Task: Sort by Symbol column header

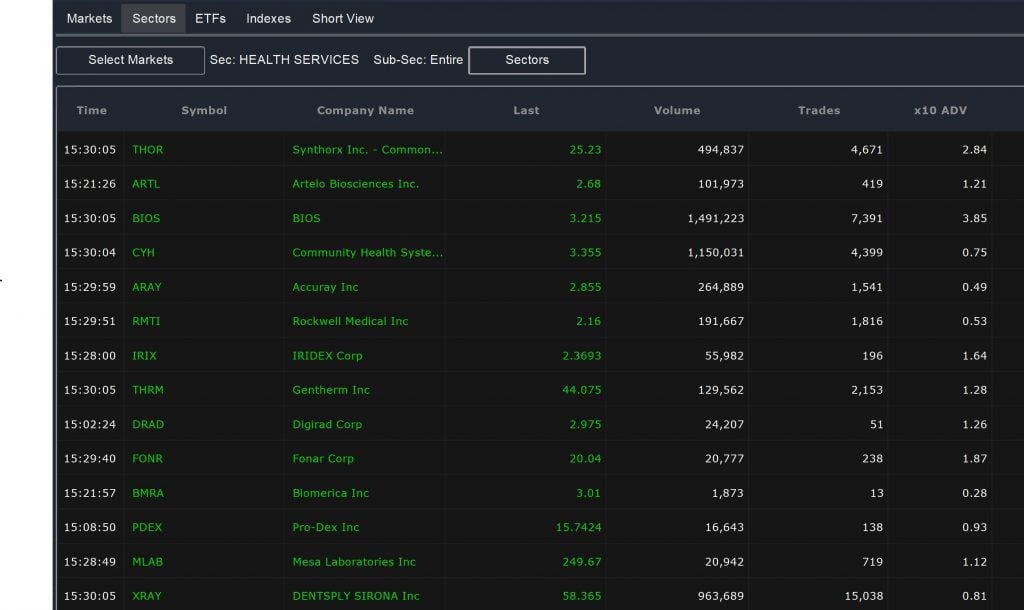Action: tap(204, 110)
